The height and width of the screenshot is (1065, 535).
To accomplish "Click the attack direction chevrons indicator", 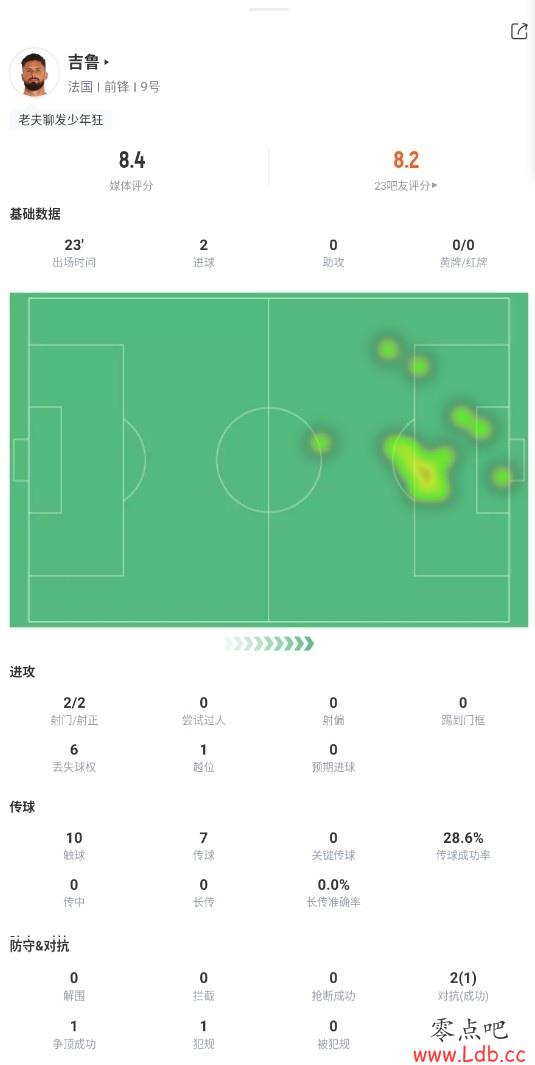I will [x=269, y=643].
